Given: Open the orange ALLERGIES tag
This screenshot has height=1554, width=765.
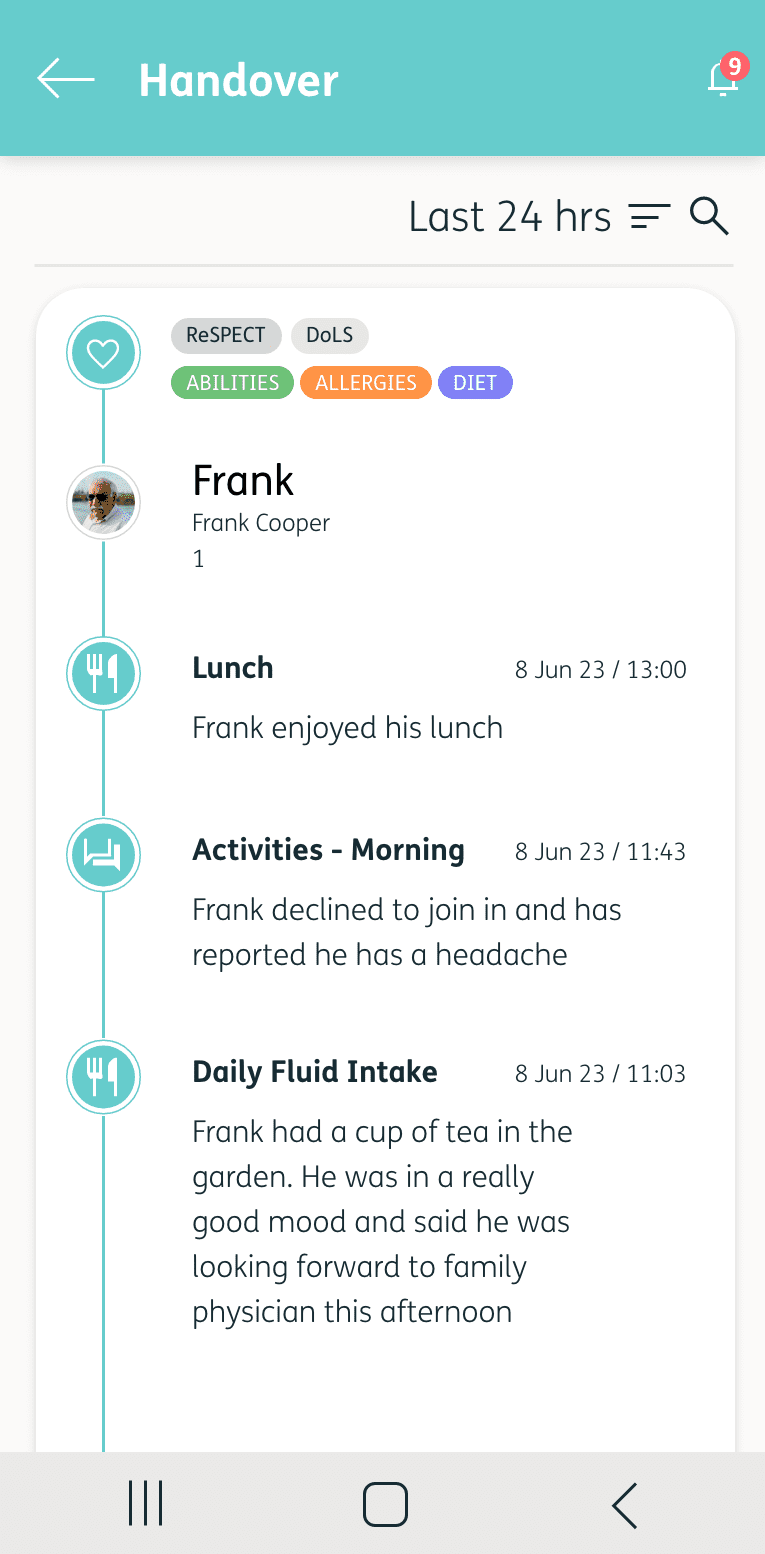Looking at the screenshot, I should pos(366,383).
